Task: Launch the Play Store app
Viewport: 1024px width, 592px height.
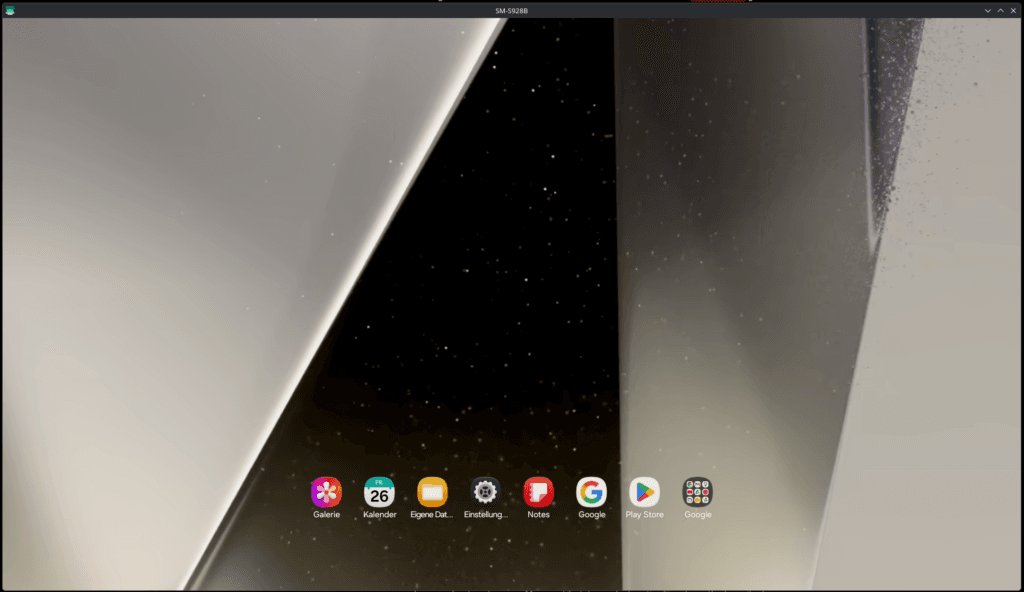Action: pos(645,492)
